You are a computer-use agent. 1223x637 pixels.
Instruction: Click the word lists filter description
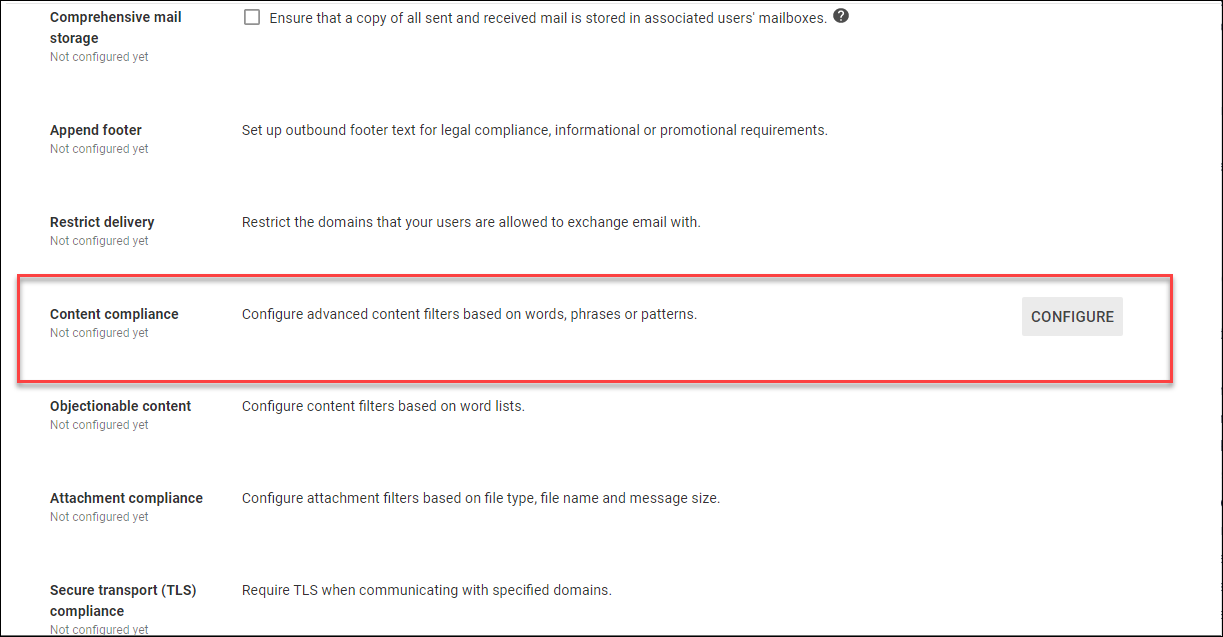(383, 406)
